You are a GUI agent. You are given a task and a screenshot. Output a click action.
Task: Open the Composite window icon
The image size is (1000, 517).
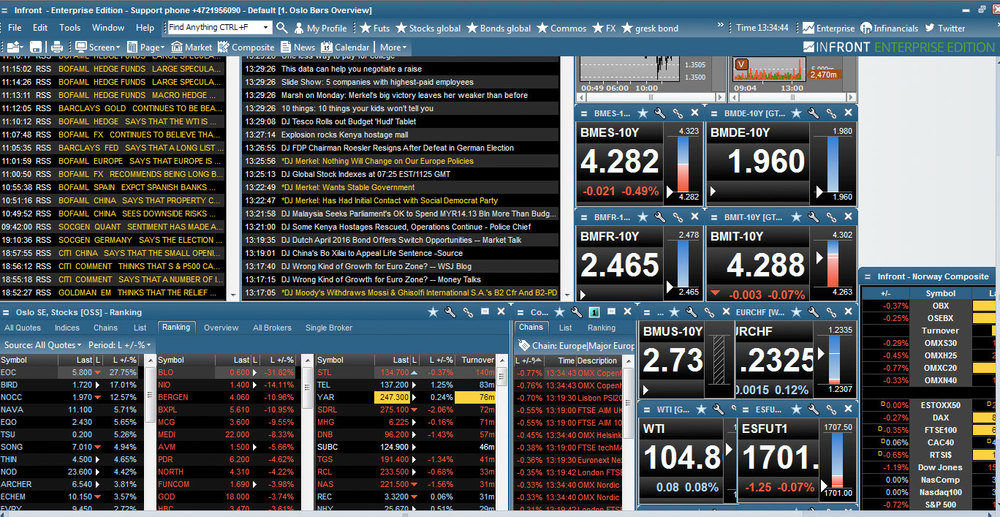(223, 47)
